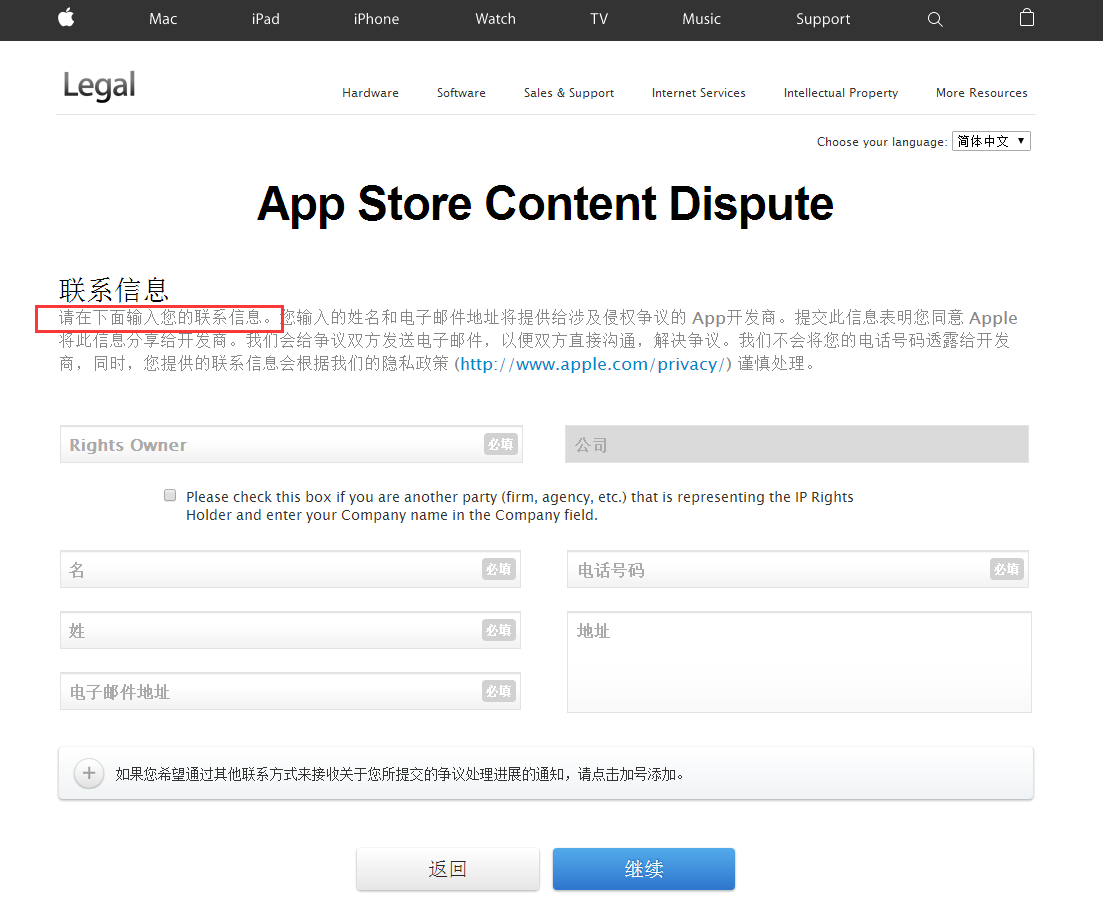This screenshot has width=1103, height=911.
Task: Go to the iPhone menu item
Action: pos(376,19)
